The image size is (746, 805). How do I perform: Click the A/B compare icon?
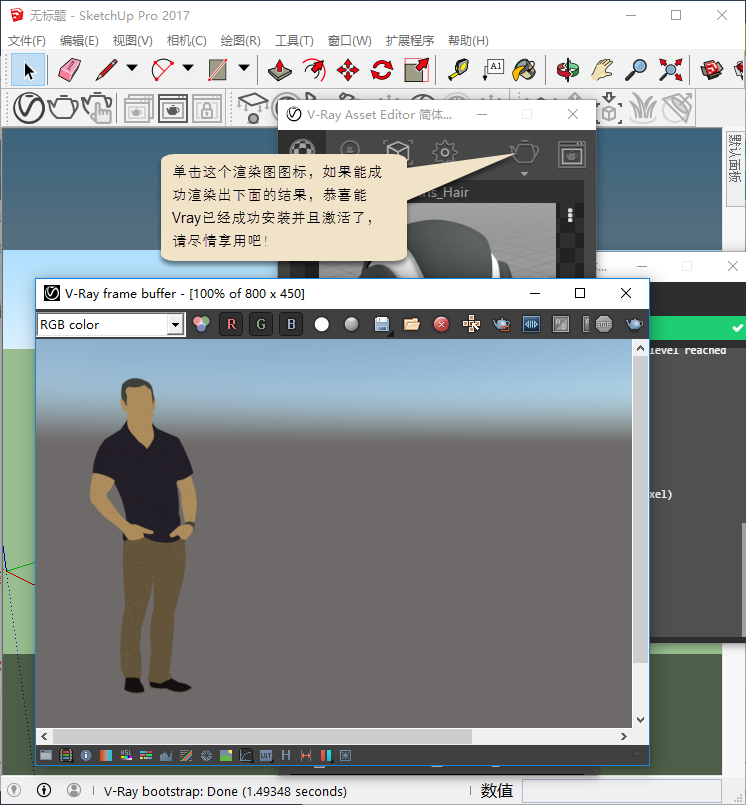click(x=561, y=324)
